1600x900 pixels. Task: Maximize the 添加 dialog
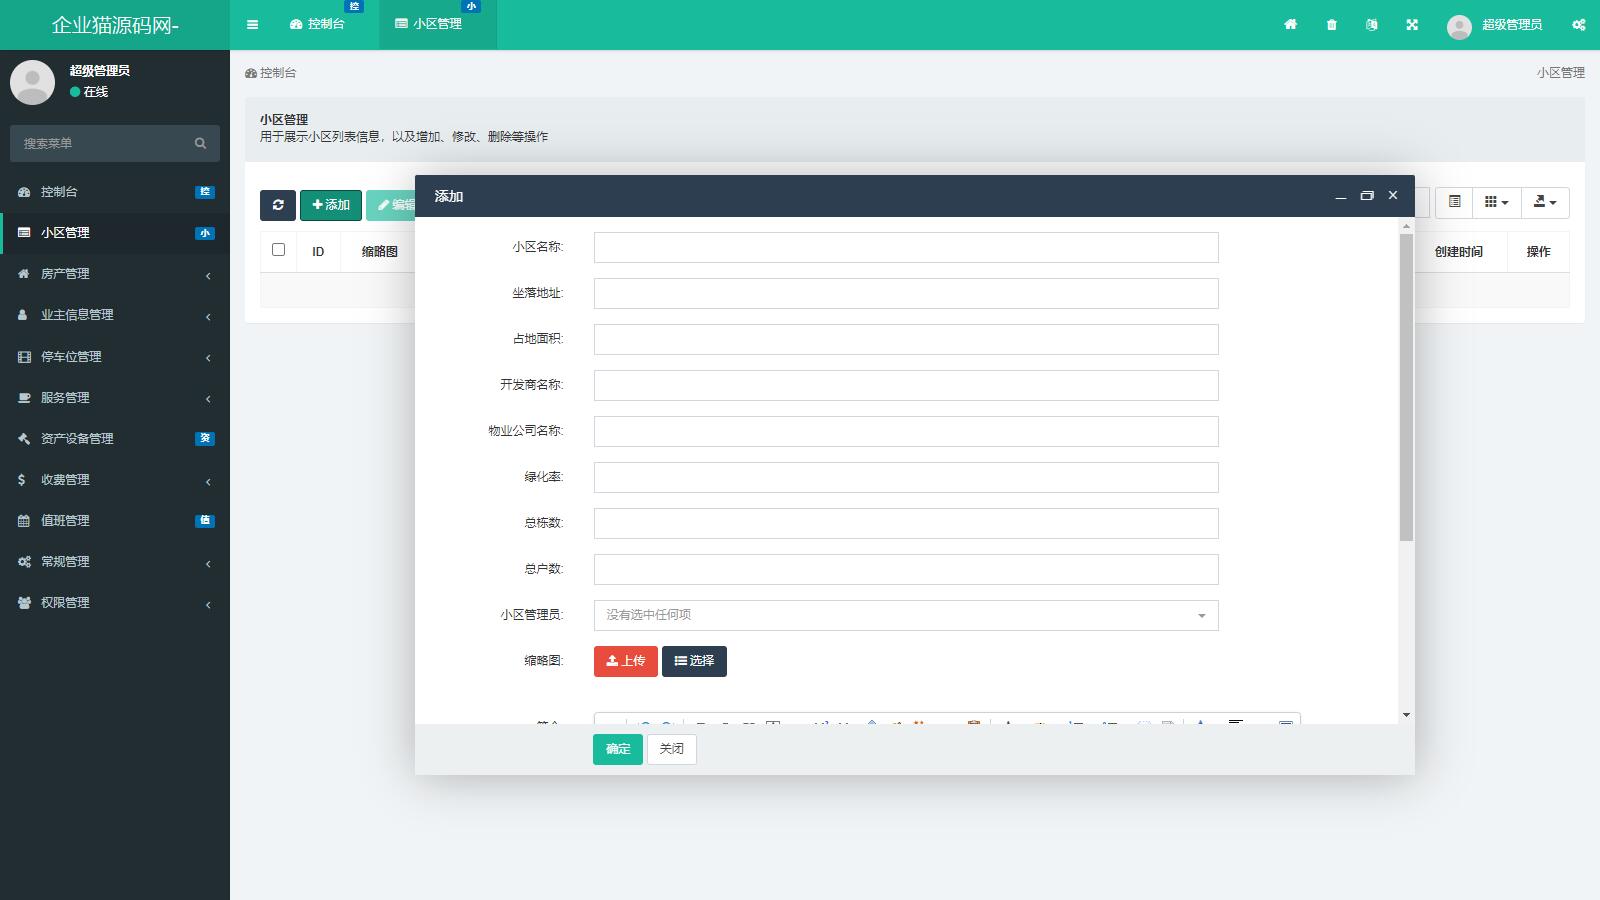point(1367,196)
